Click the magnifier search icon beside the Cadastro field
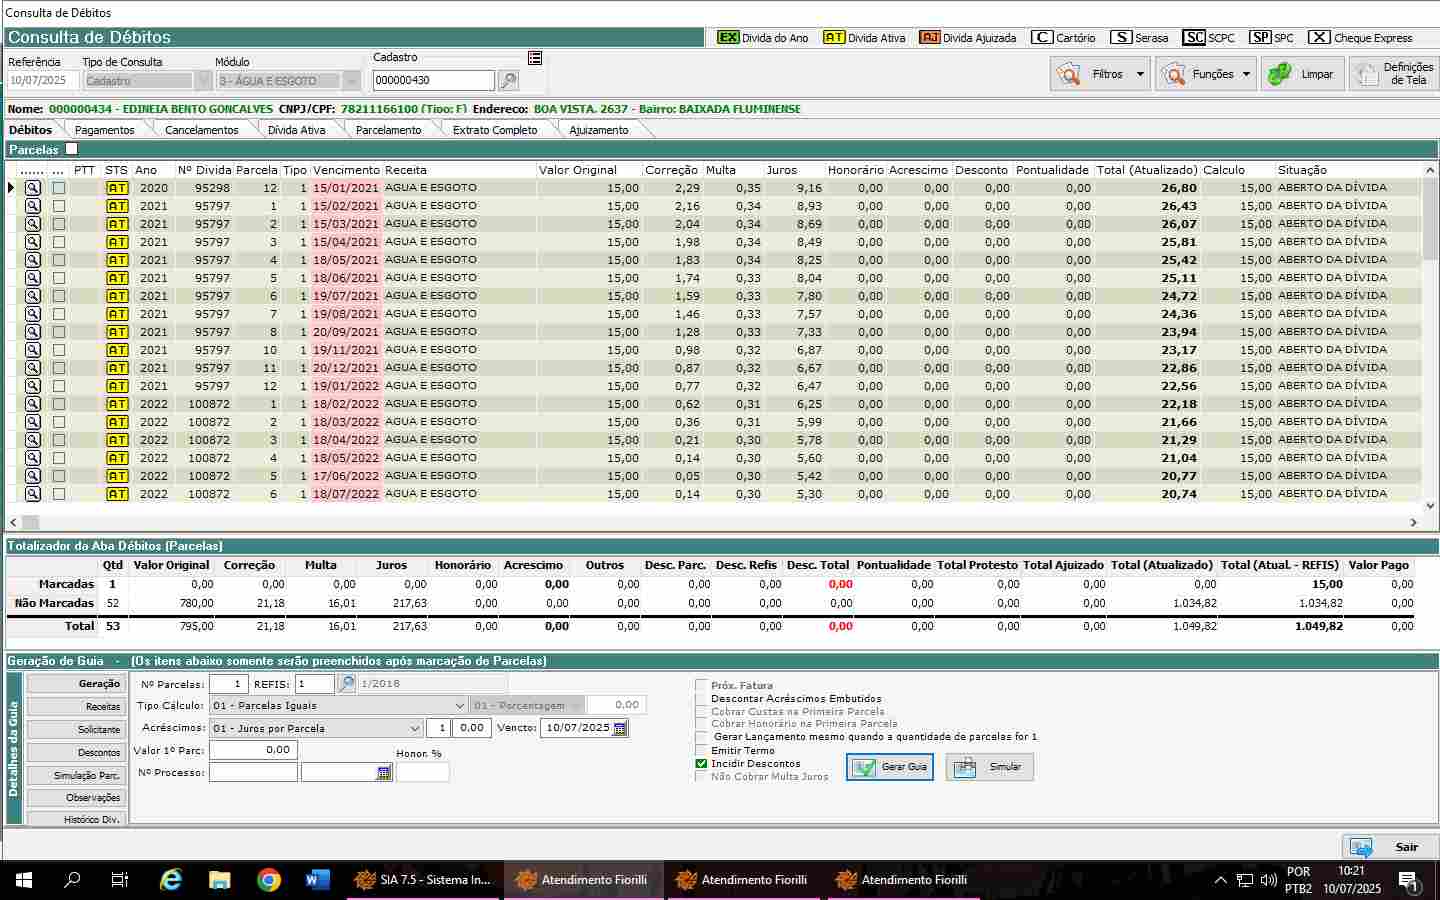1440x900 pixels. pyautogui.click(x=508, y=81)
